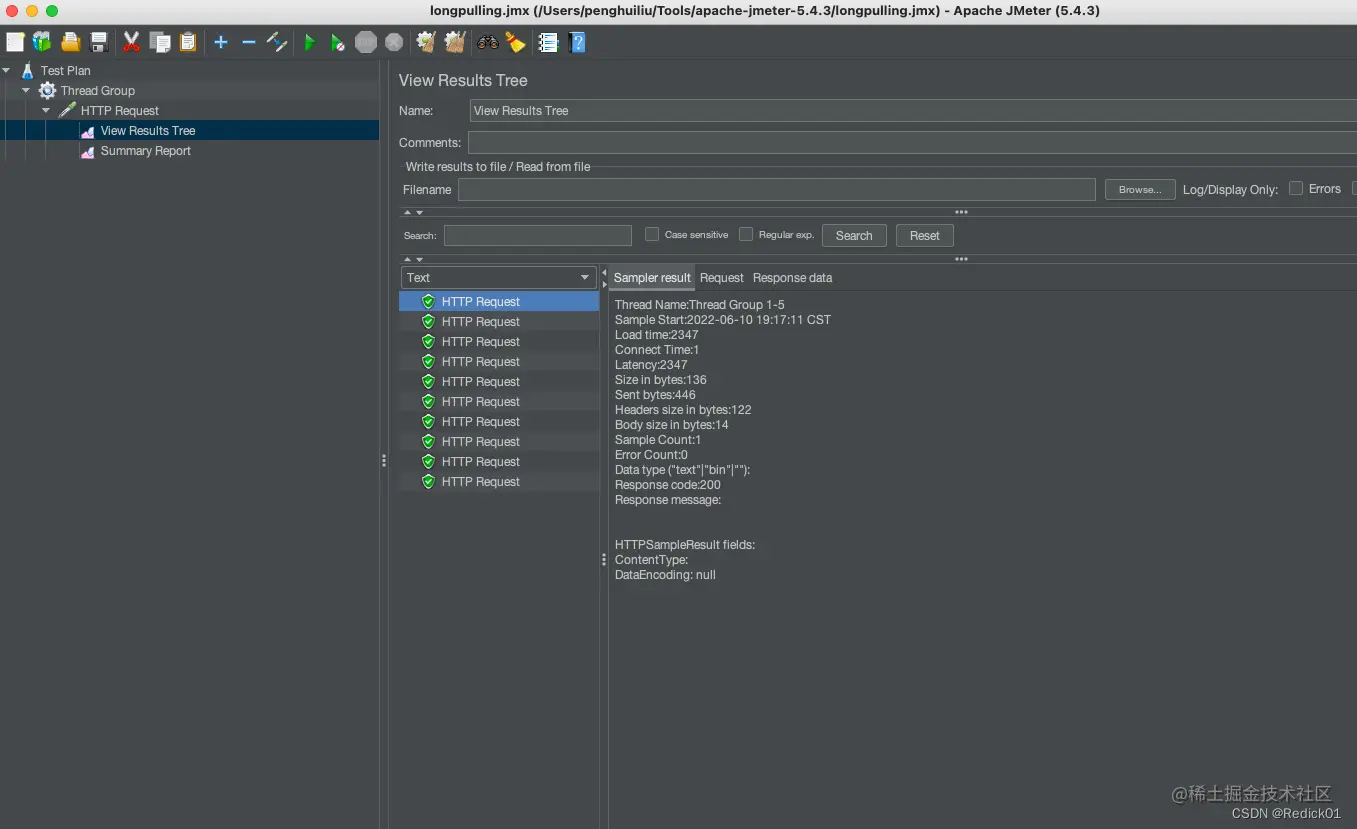Clear results with single-broom gear icon
This screenshot has width=1357, height=829.
[x=426, y=42]
